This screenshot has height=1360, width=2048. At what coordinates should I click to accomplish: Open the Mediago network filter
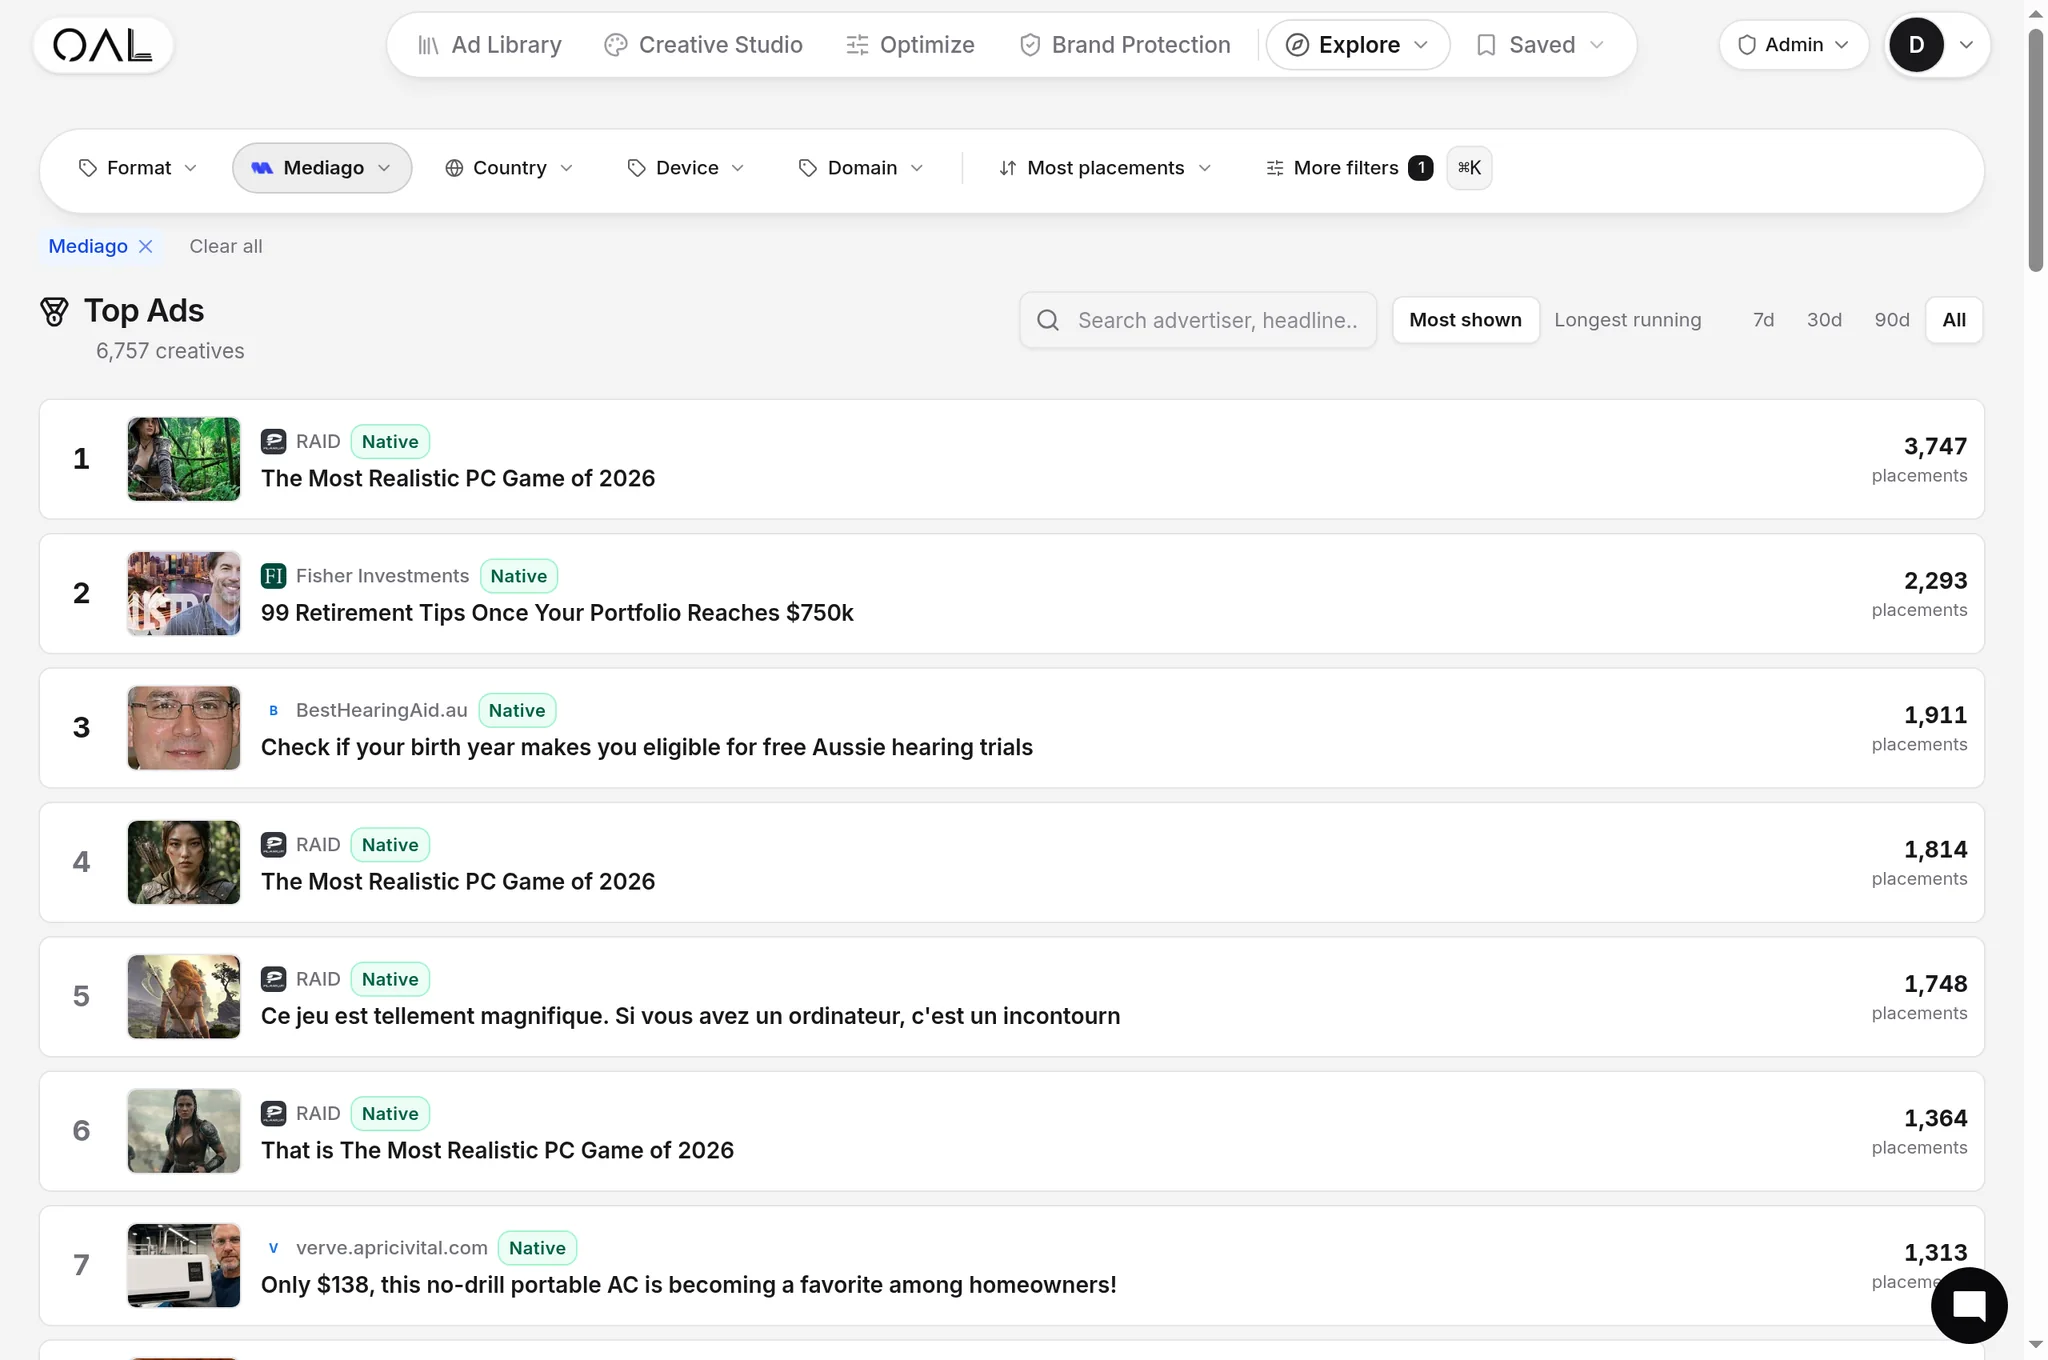322,168
